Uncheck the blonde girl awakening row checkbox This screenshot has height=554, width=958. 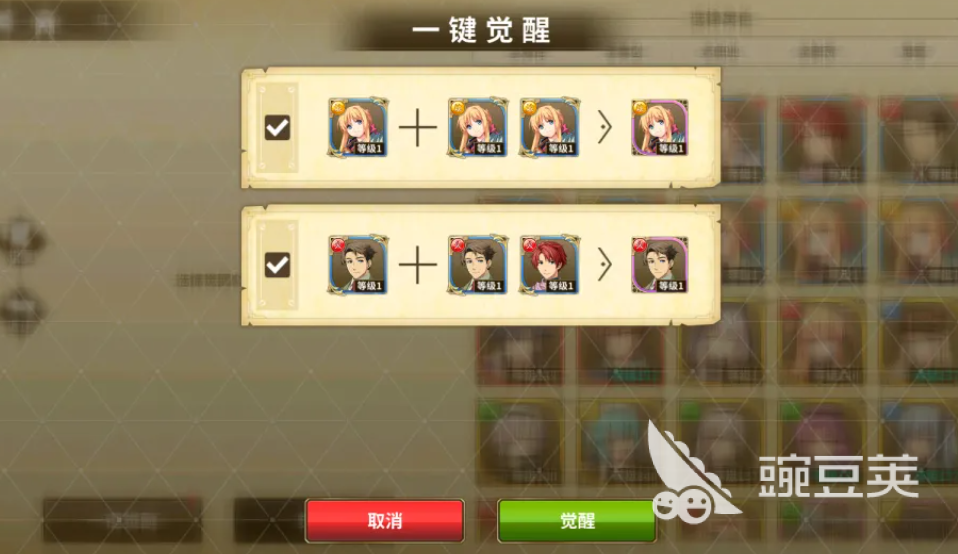[x=277, y=128]
